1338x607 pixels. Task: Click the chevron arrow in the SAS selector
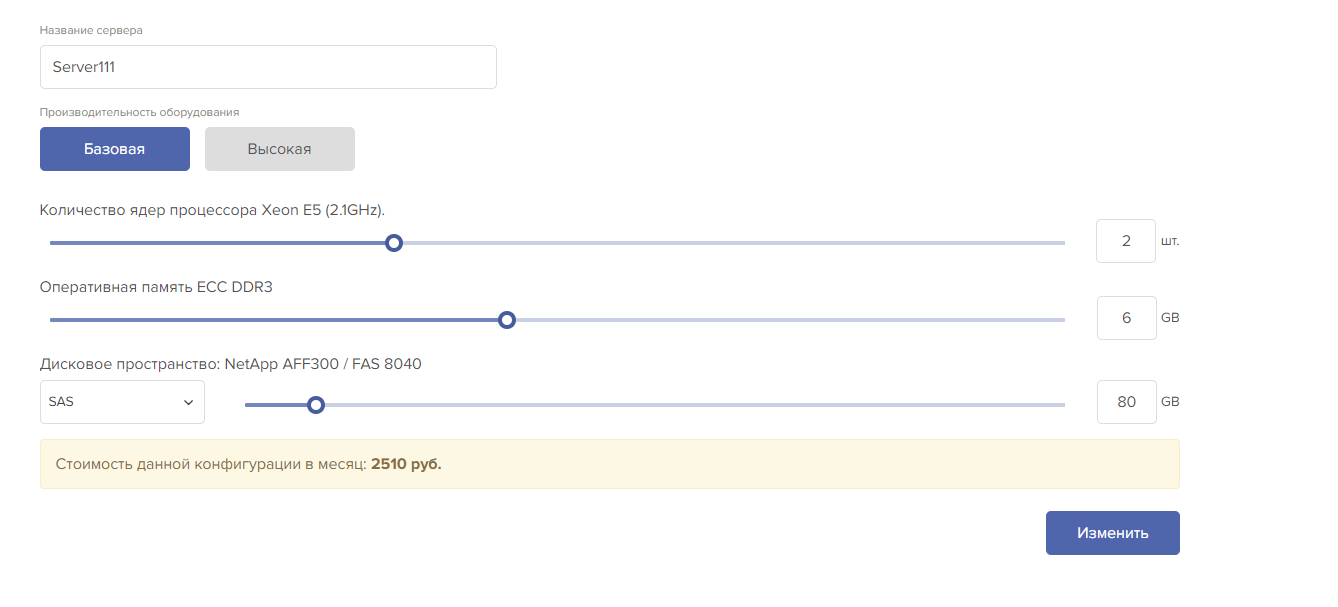(x=188, y=402)
